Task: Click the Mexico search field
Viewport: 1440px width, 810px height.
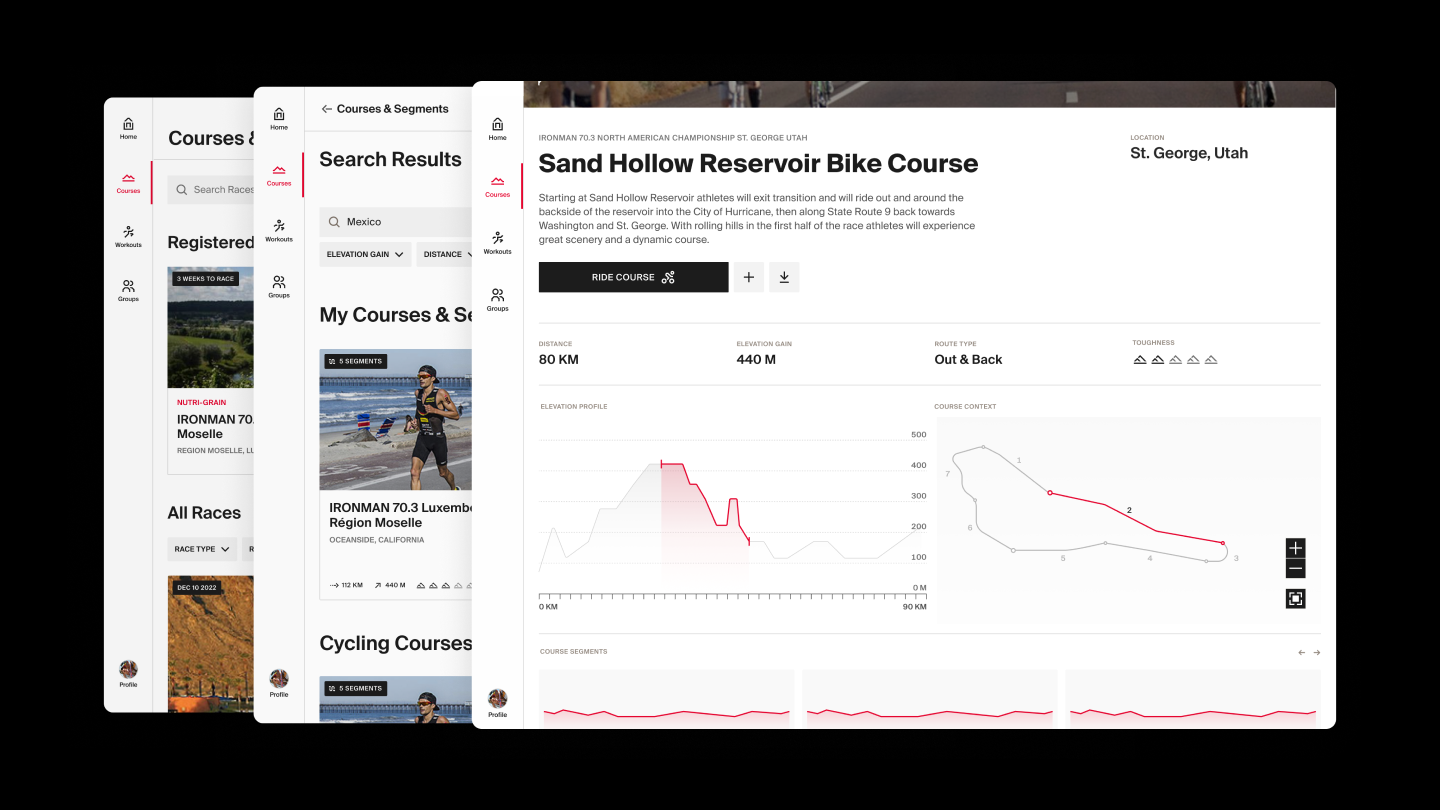Action: (396, 222)
